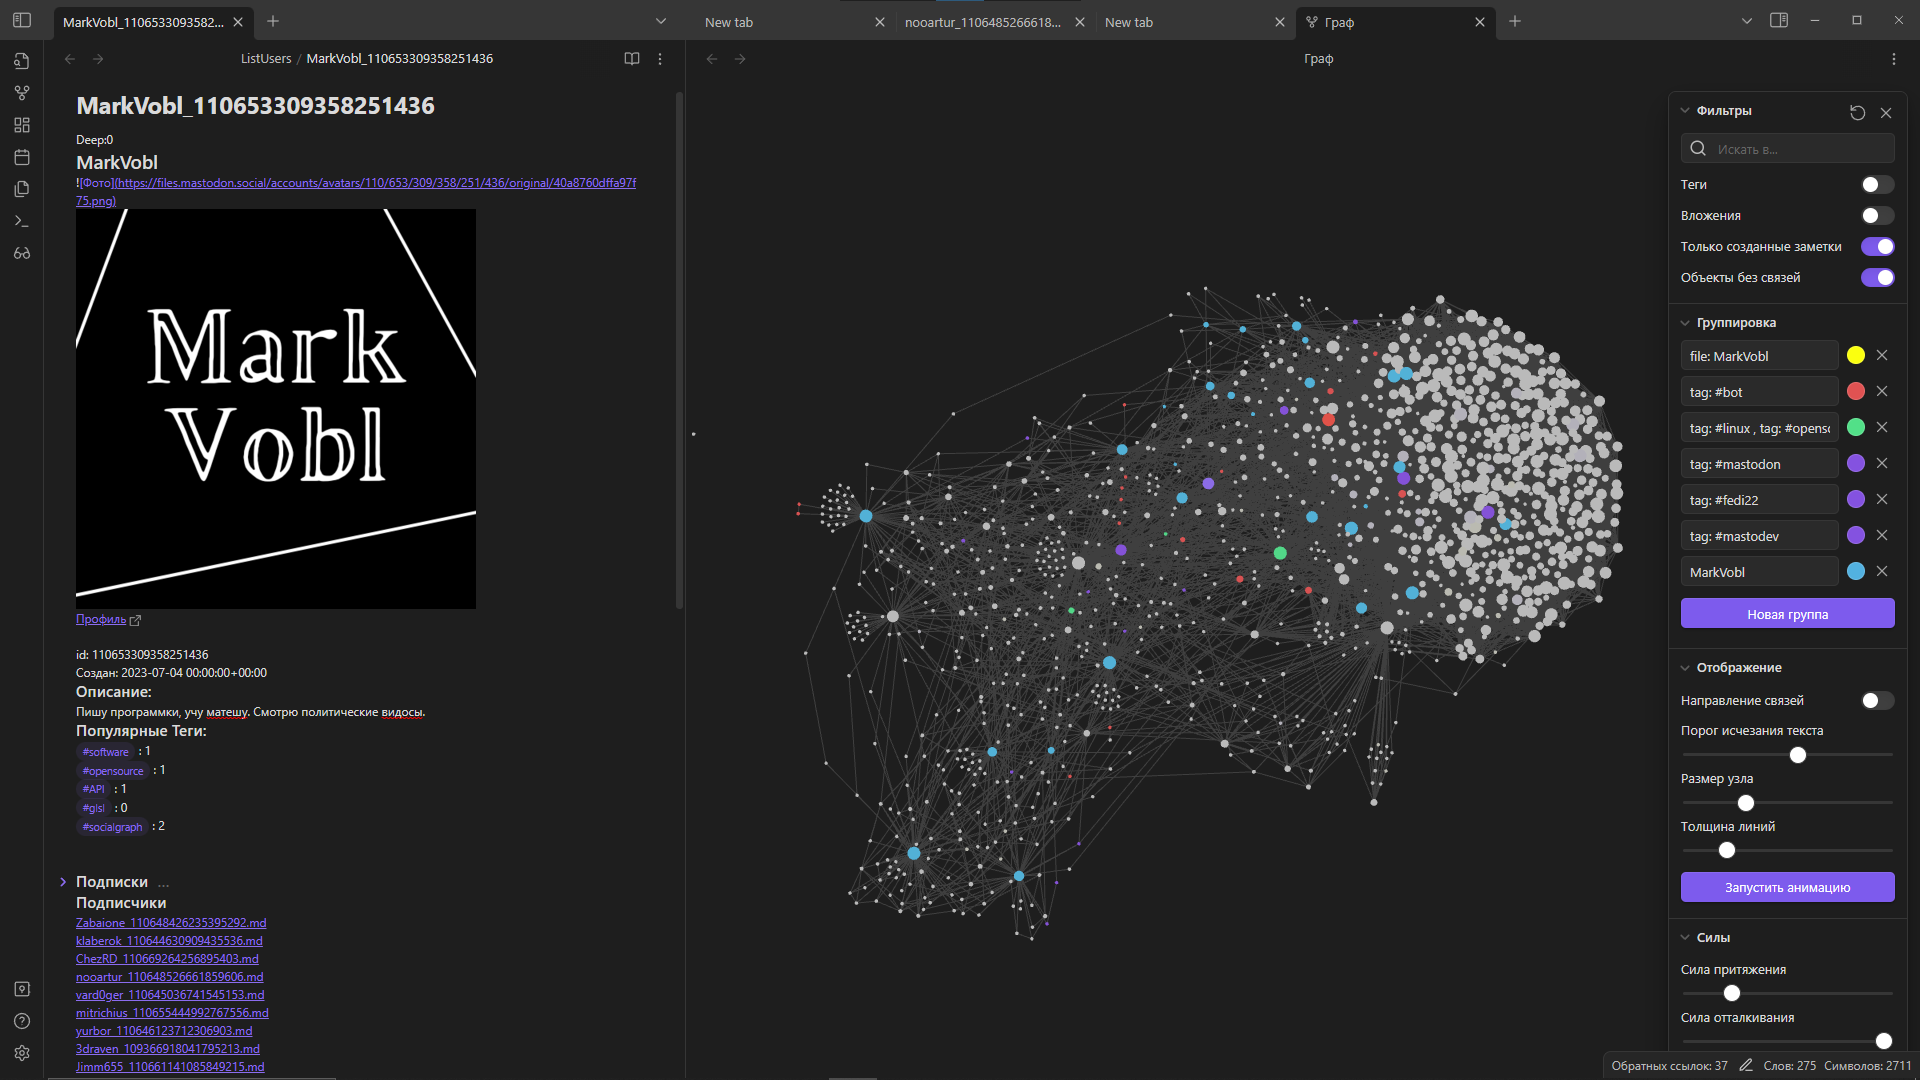The height and width of the screenshot is (1080, 1920).
Task: Close the nooartur tab
Action: point(1080,22)
